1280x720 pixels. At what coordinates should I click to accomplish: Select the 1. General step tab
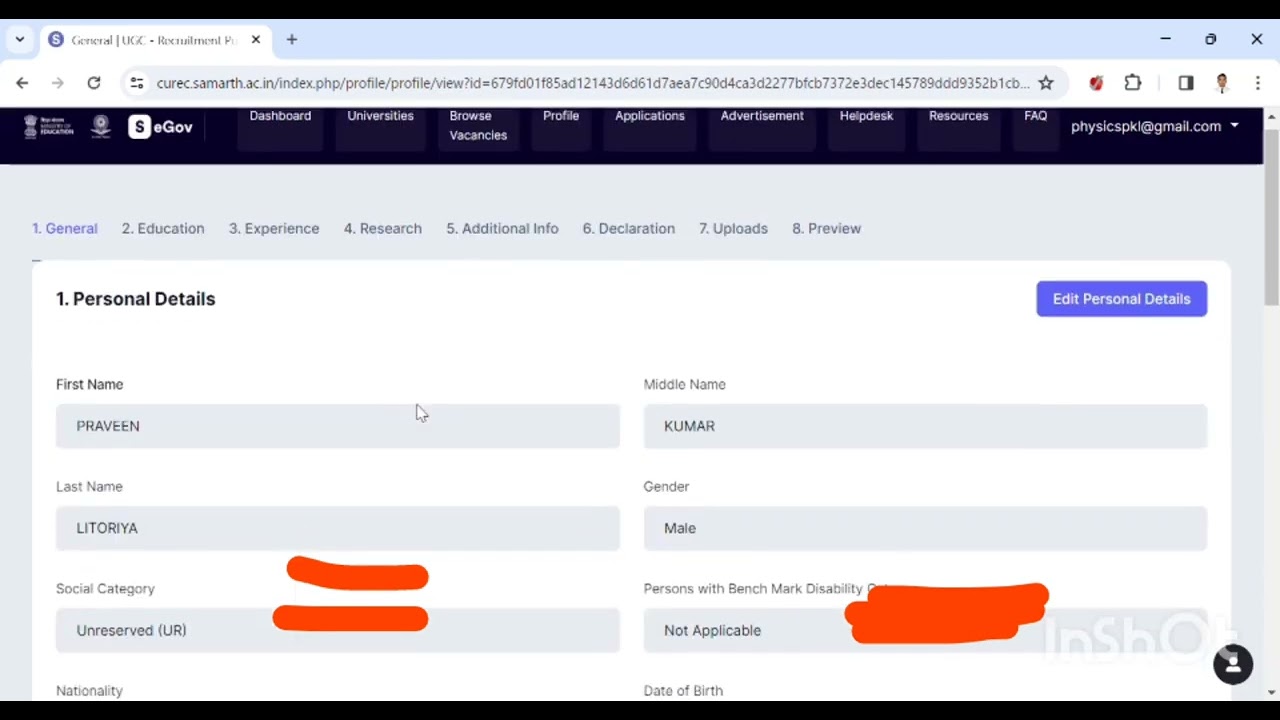coord(65,228)
